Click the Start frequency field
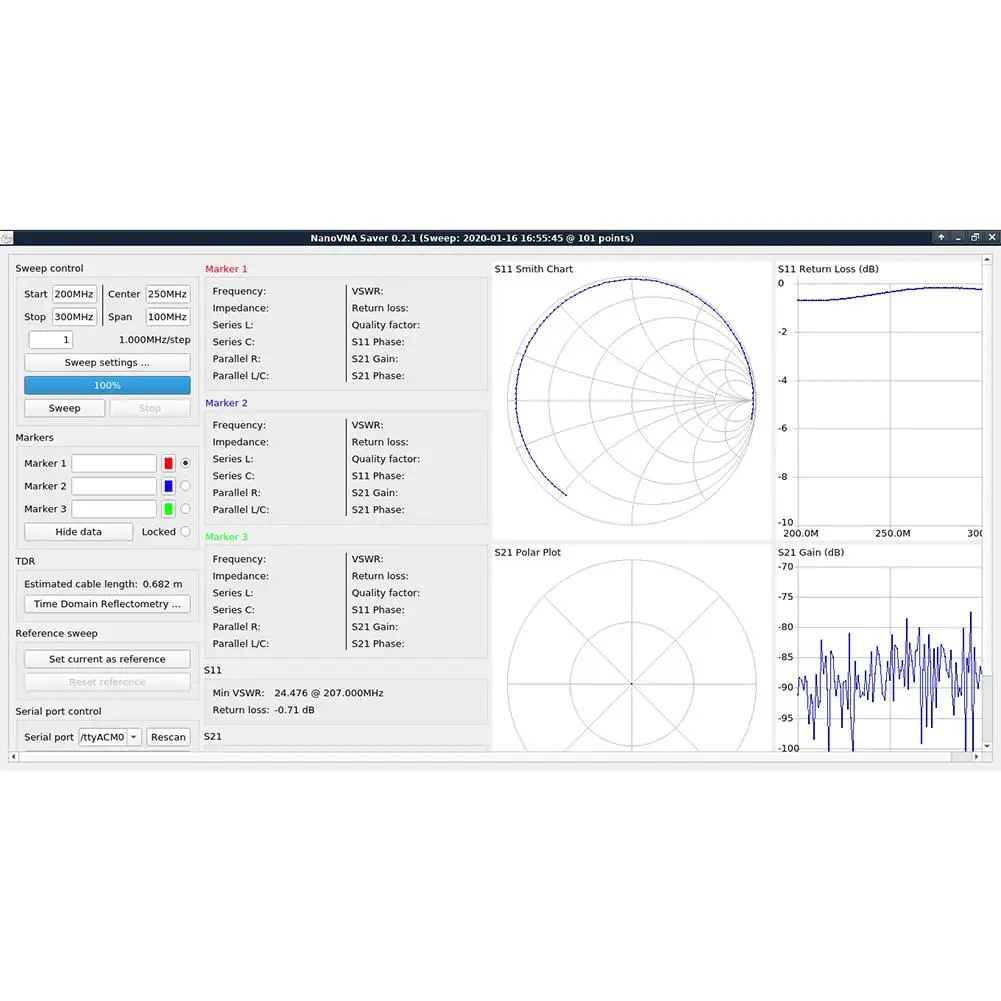The height and width of the screenshot is (1001, 1001). pyautogui.click(x=74, y=294)
